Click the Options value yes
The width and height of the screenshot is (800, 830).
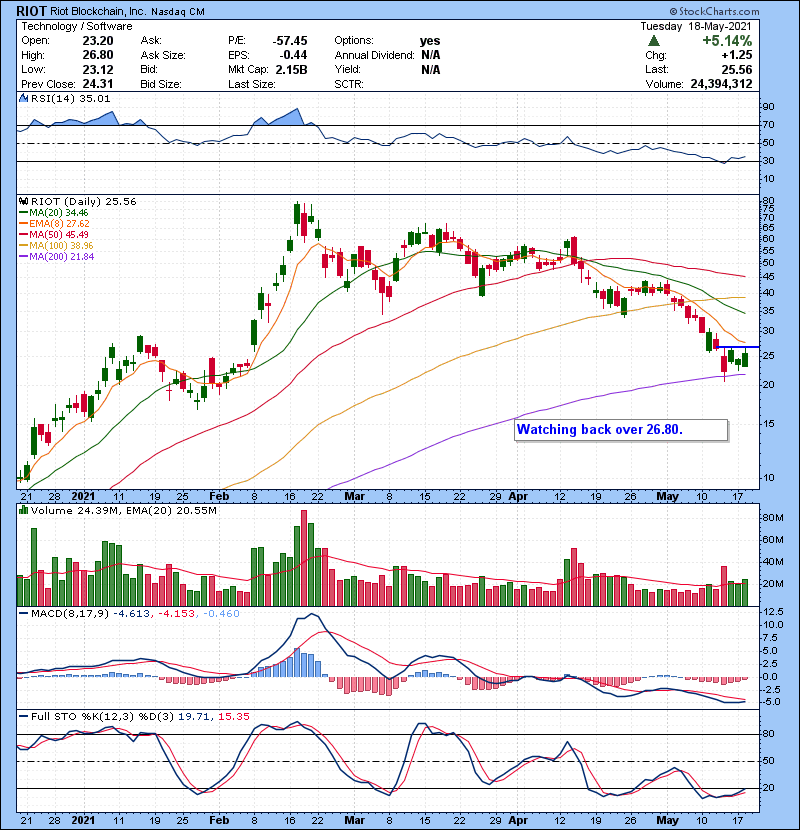430,41
